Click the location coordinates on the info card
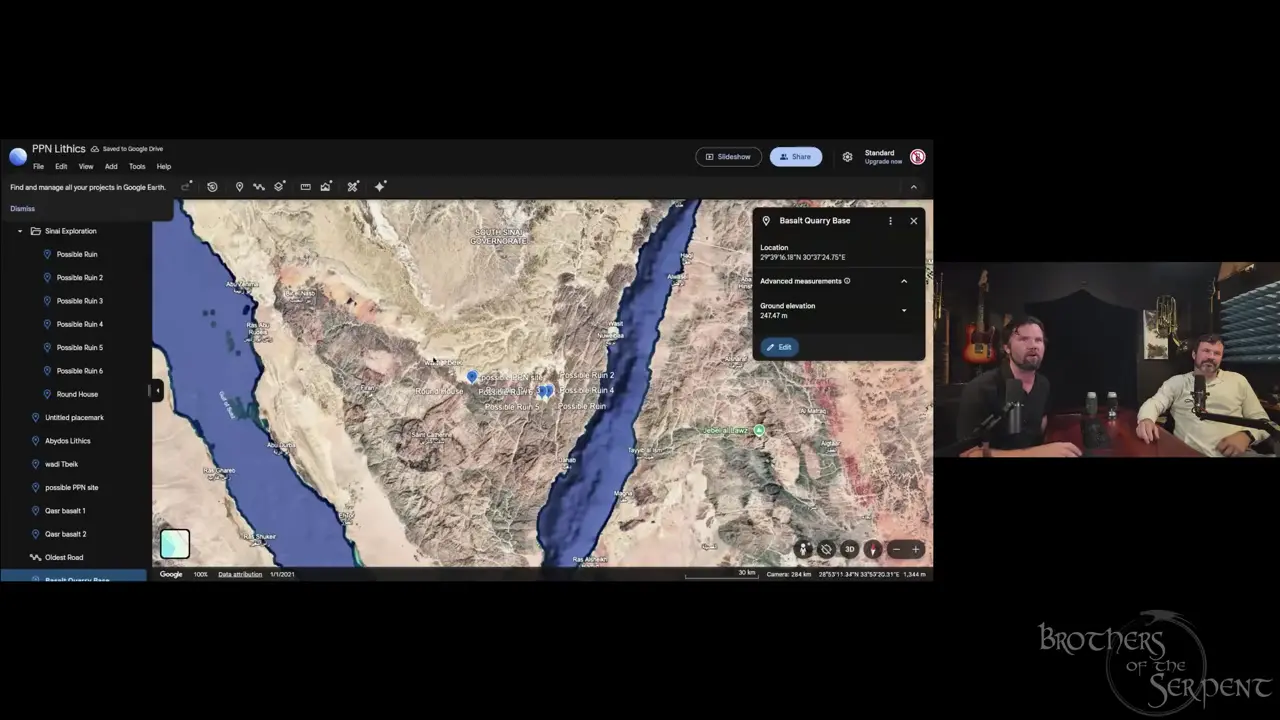The image size is (1280, 720). [802, 257]
